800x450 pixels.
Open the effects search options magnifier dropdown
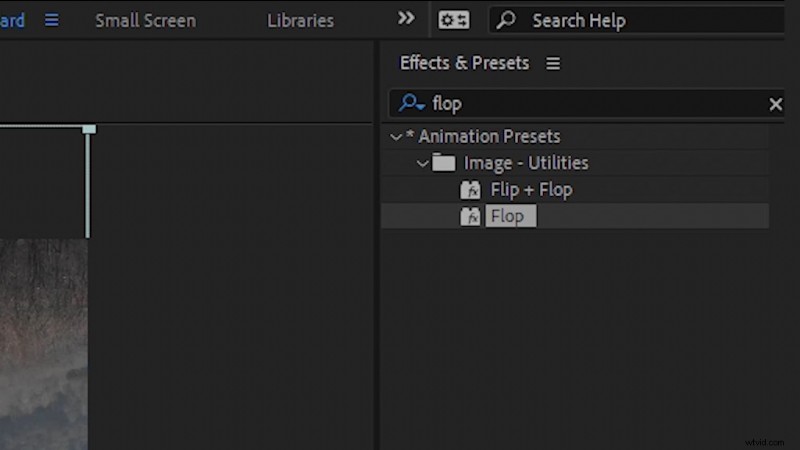tap(411, 103)
